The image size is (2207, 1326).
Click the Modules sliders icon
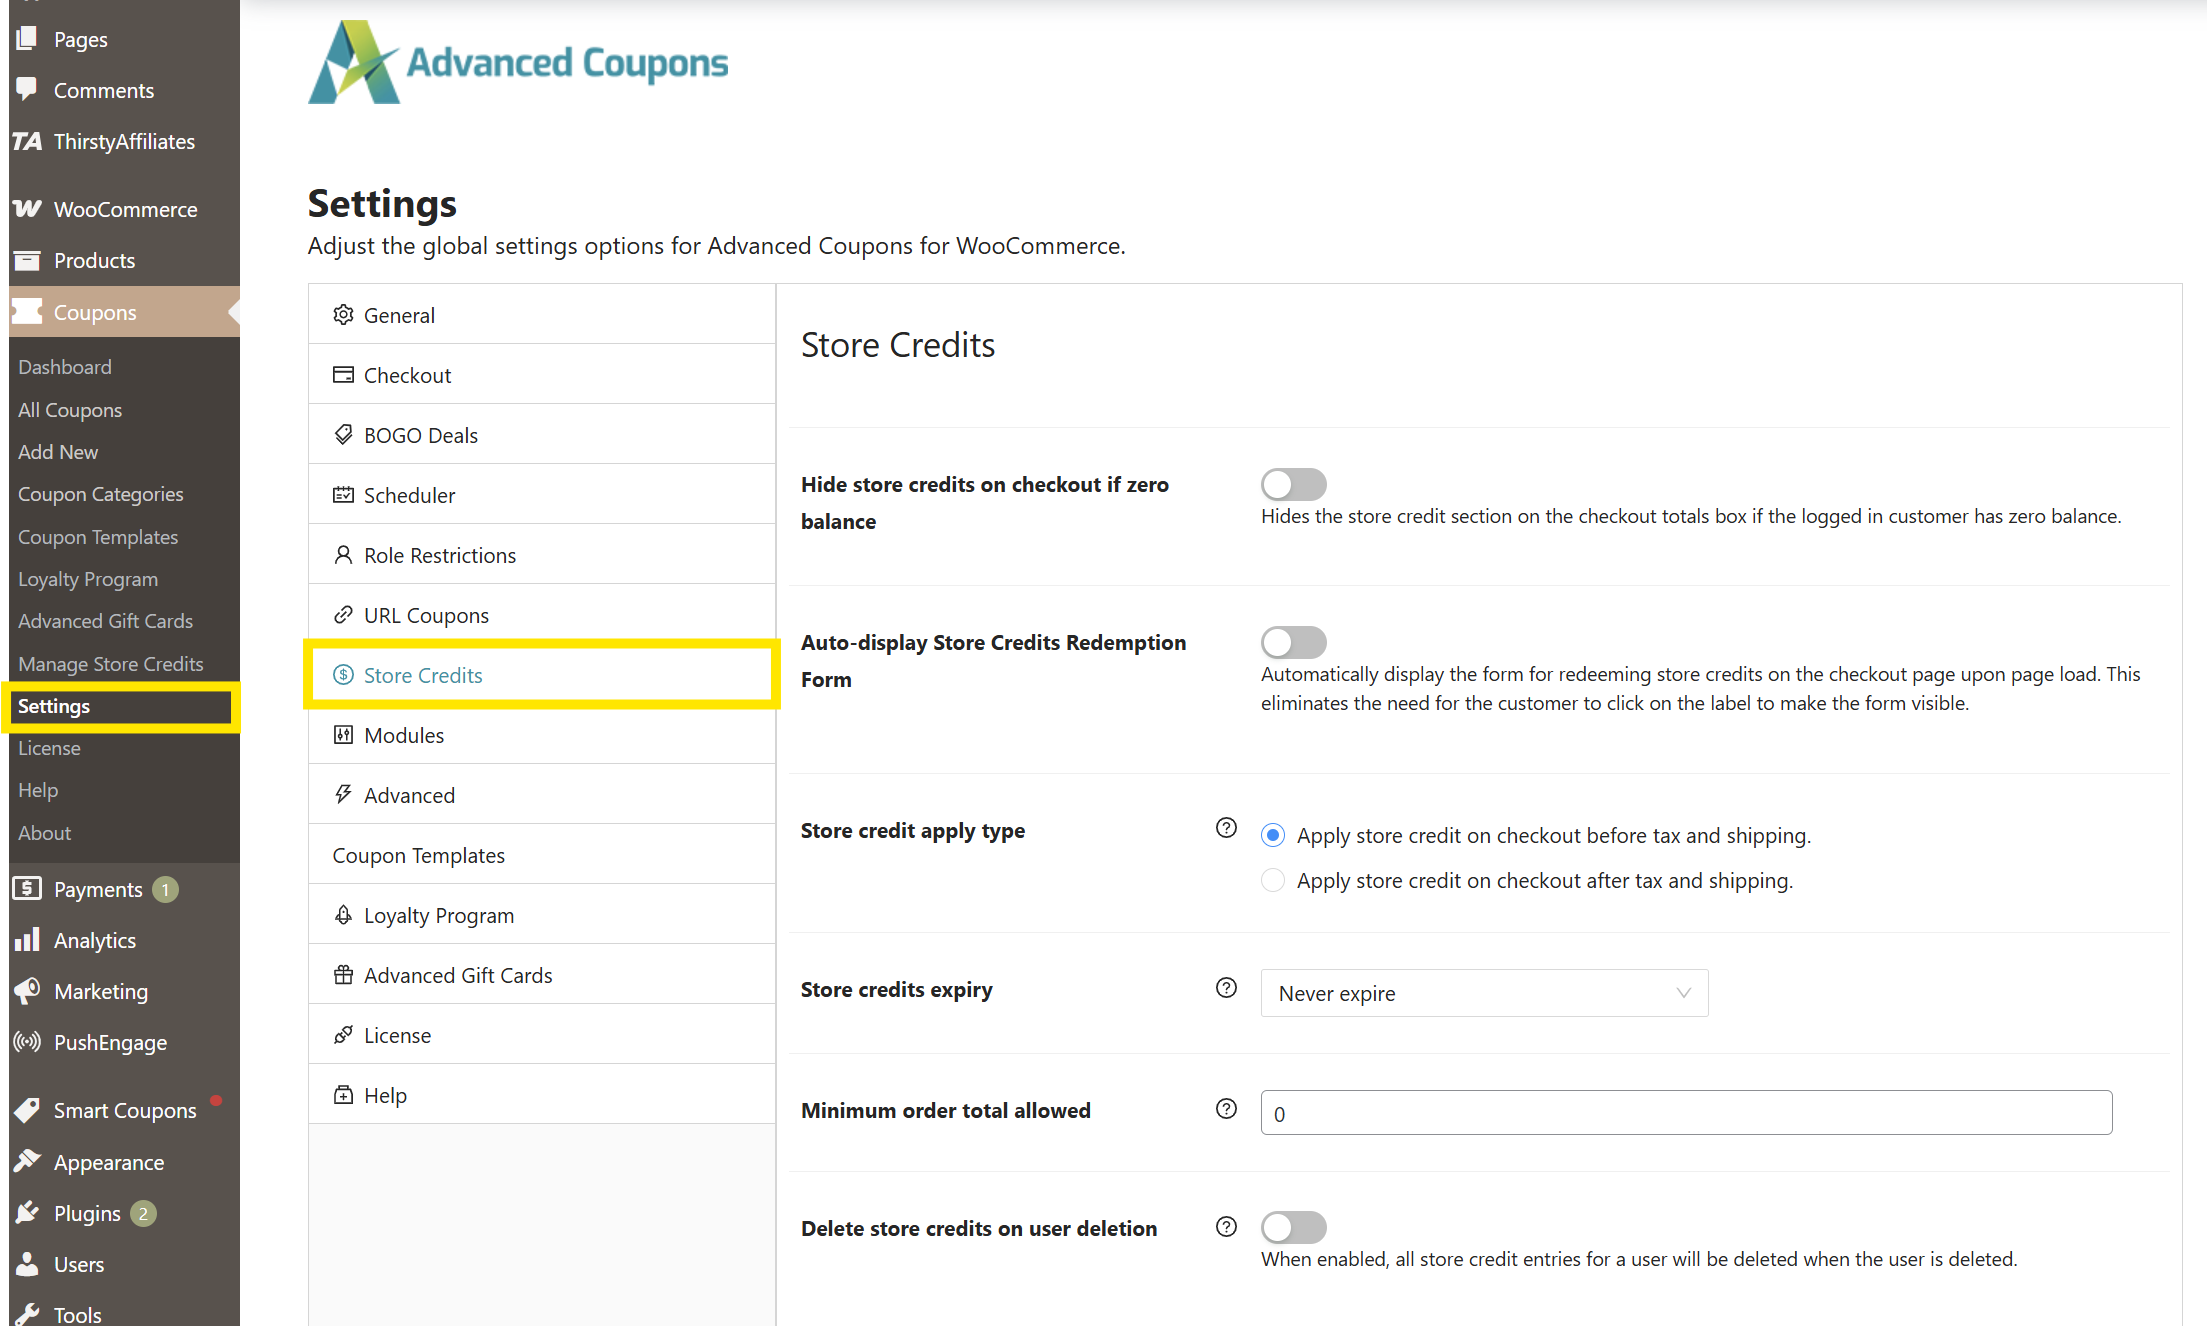[x=343, y=734]
